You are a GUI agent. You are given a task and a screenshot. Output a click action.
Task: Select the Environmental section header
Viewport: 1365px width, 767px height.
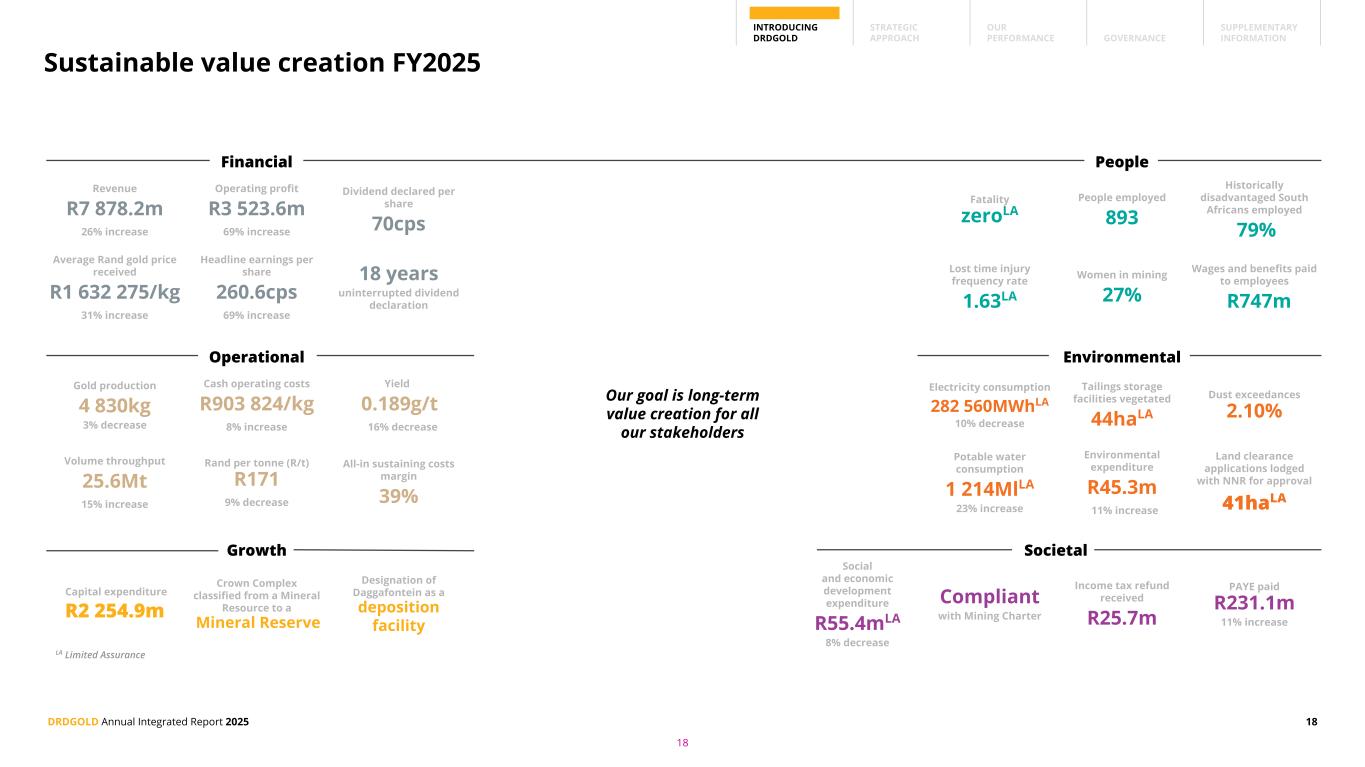pos(1121,357)
